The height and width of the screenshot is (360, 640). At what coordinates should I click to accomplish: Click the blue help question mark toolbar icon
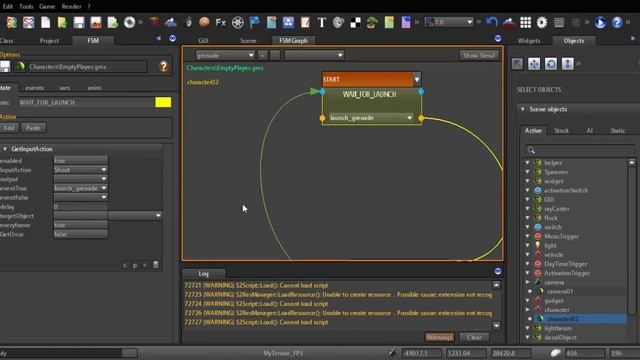point(617,22)
